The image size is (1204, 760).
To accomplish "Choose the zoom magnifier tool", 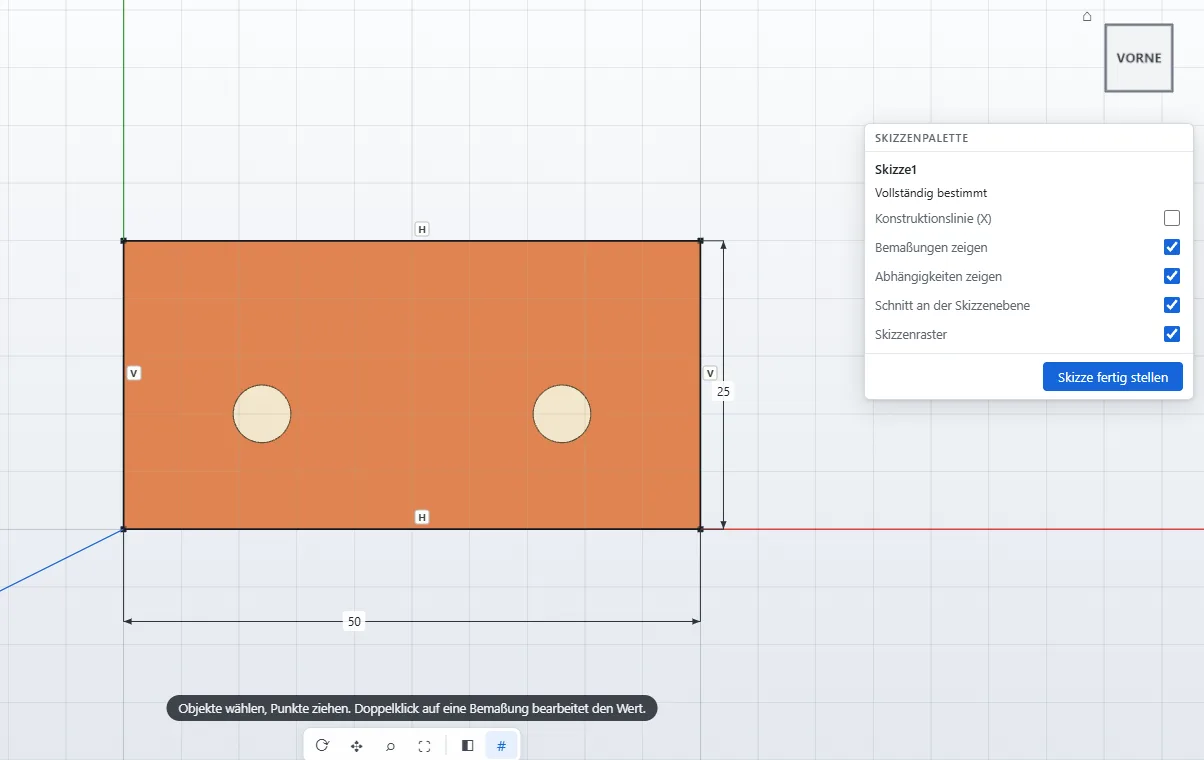I will coord(390,745).
